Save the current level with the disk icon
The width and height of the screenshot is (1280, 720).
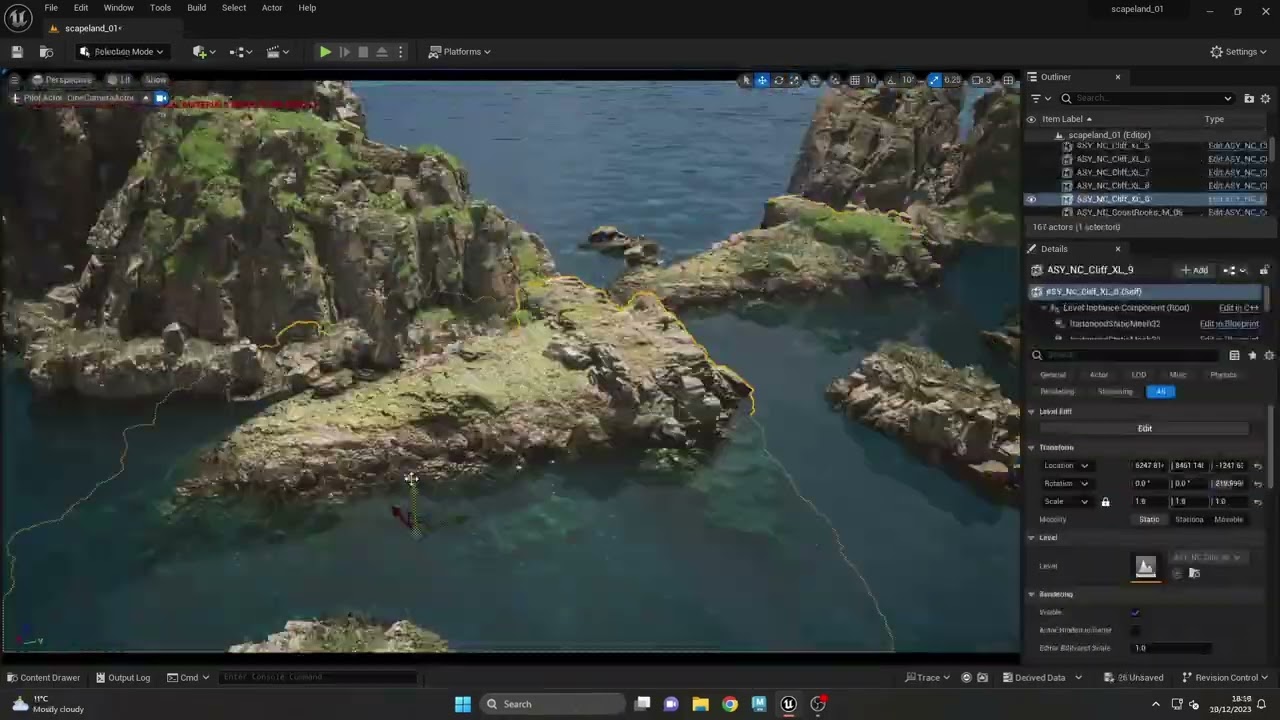tap(17, 52)
